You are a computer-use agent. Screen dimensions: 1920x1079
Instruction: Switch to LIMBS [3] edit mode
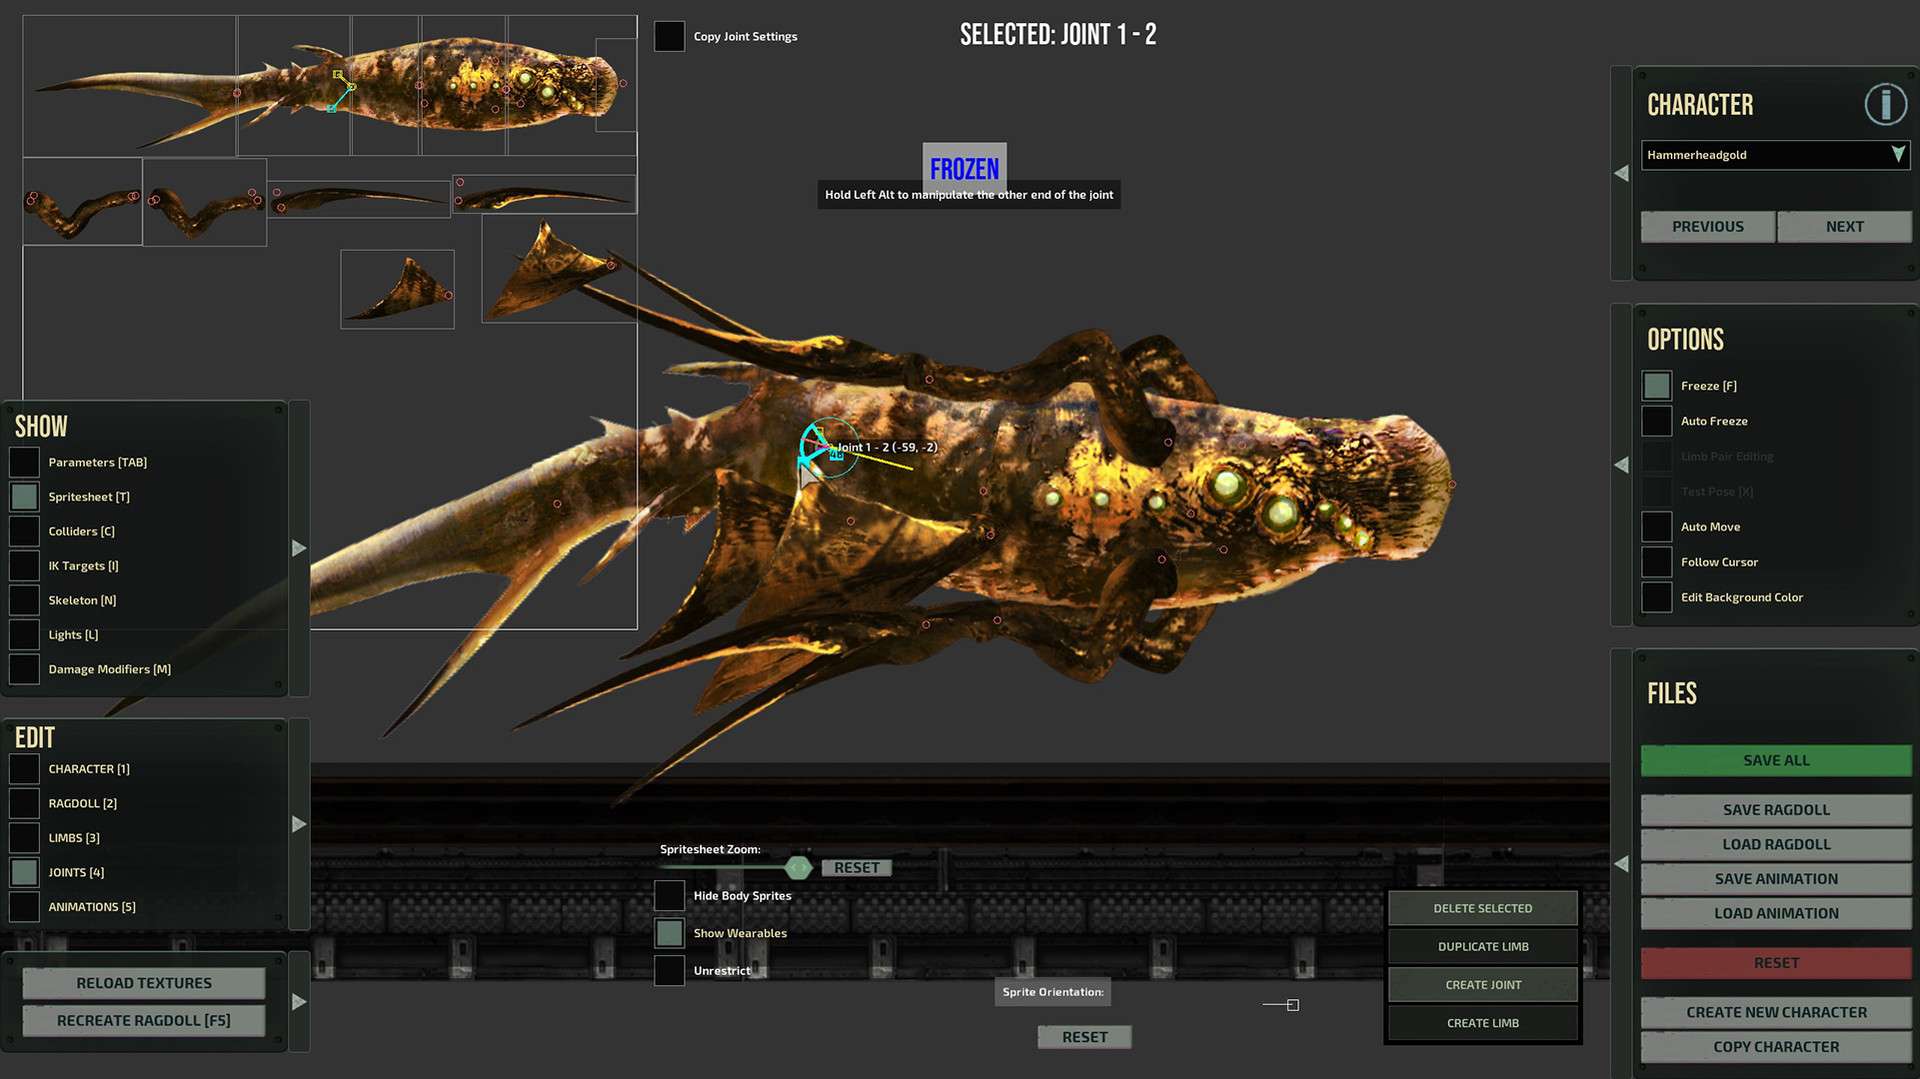(24, 838)
